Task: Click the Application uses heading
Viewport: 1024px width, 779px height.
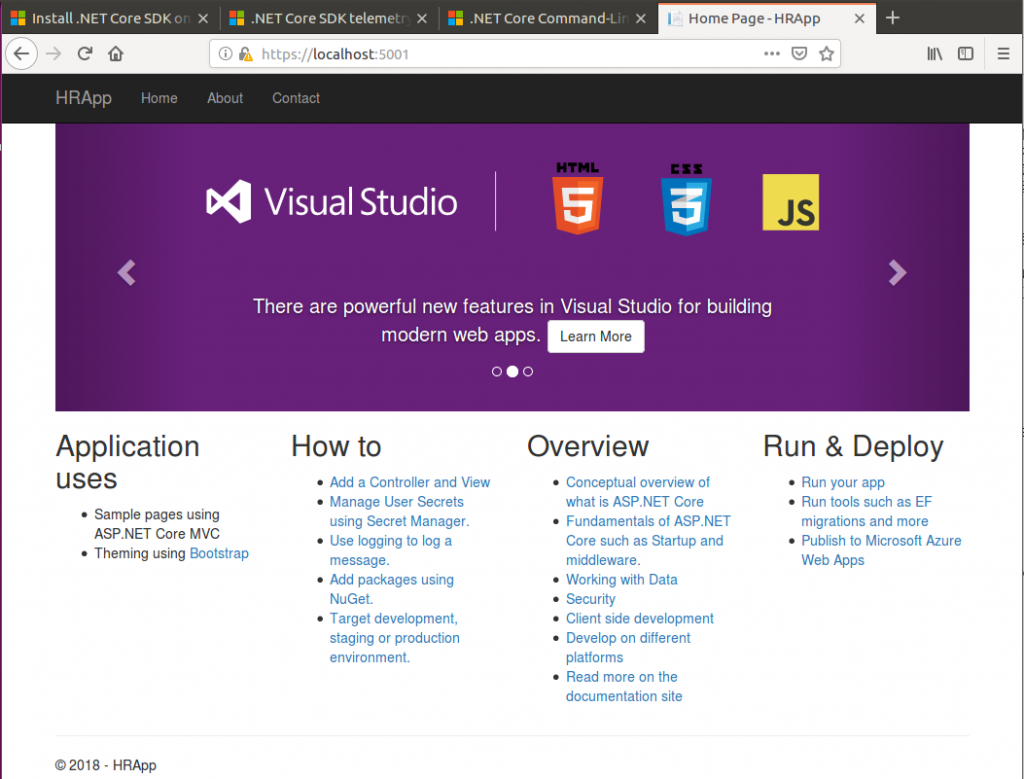Action: click(127, 462)
